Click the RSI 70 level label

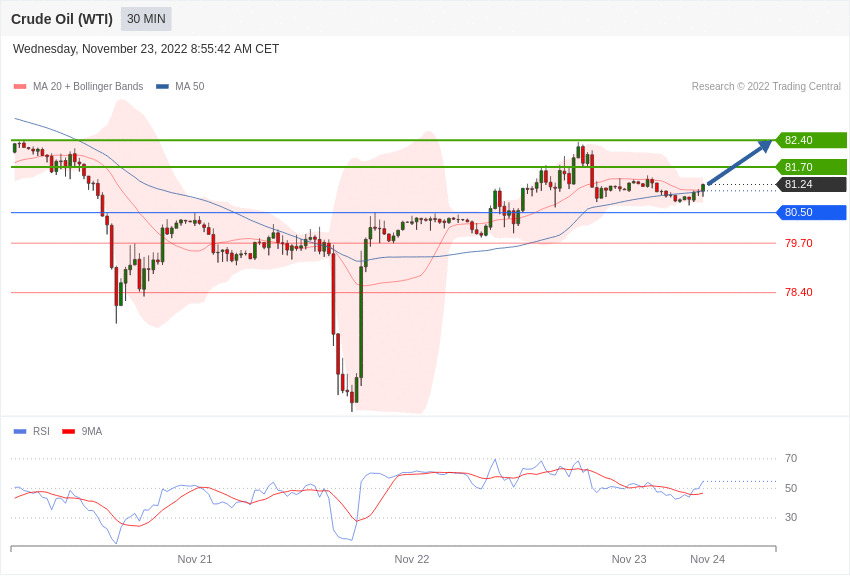click(791, 458)
